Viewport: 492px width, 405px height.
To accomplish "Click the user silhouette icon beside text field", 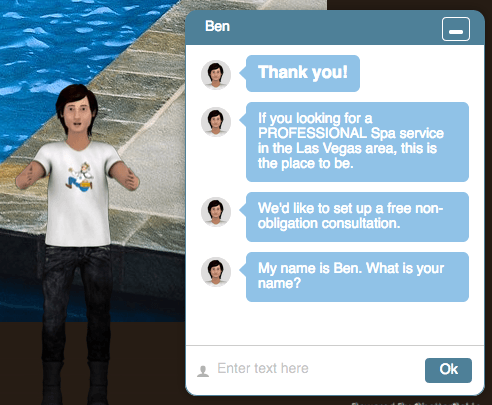I will (203, 371).
